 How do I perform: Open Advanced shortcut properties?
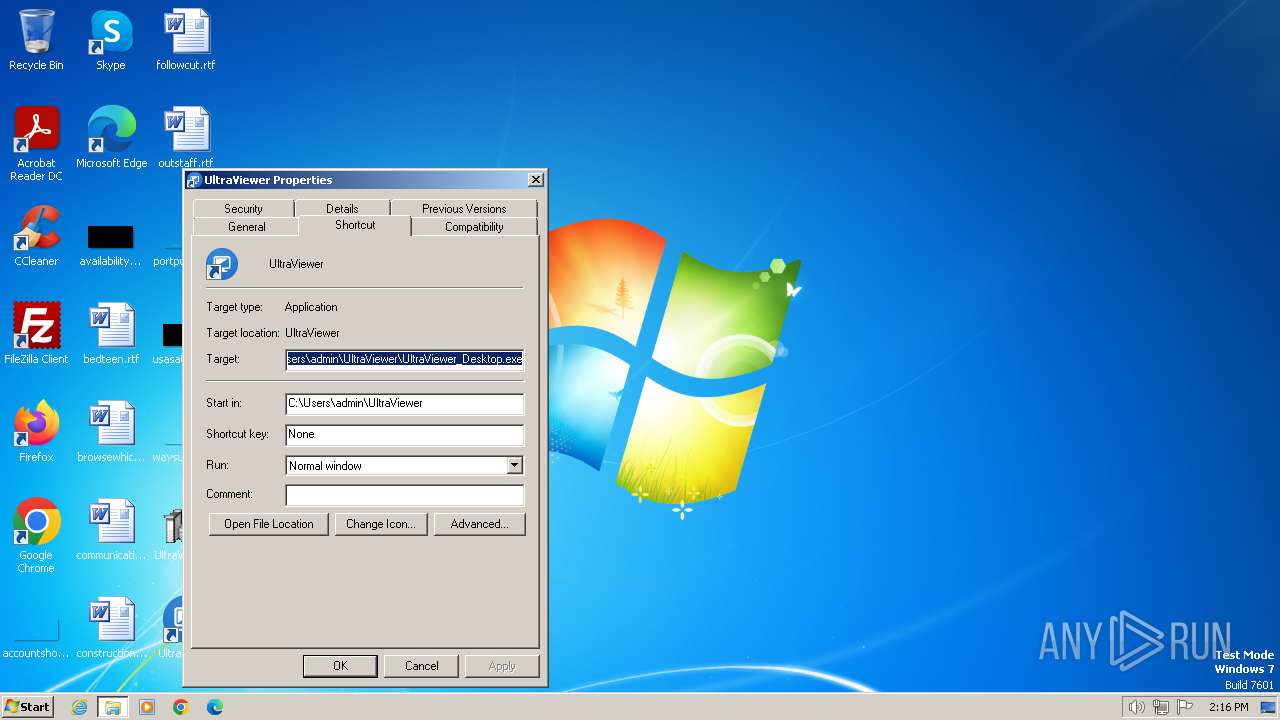[479, 524]
